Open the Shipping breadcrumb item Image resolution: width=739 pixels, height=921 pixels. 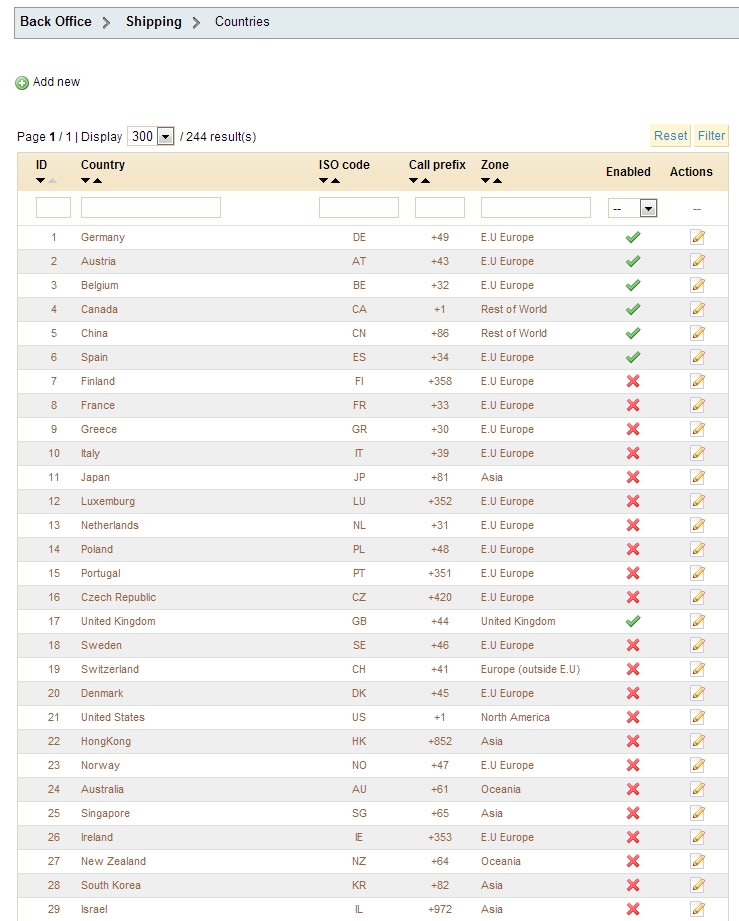[x=154, y=22]
